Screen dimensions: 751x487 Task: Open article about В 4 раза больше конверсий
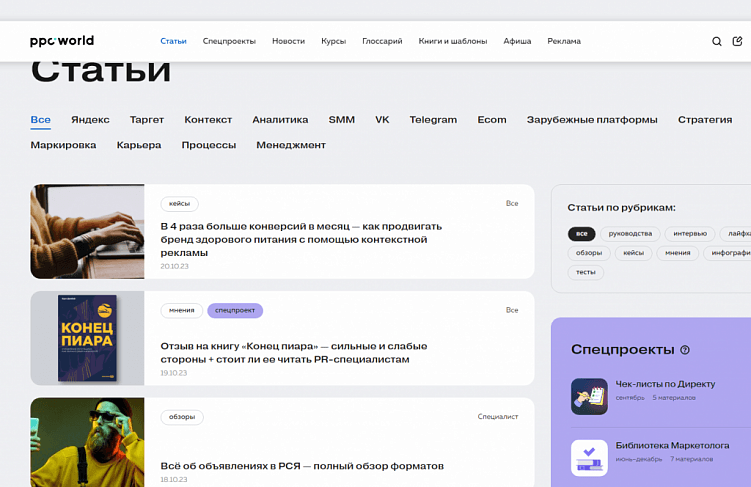click(x=301, y=239)
